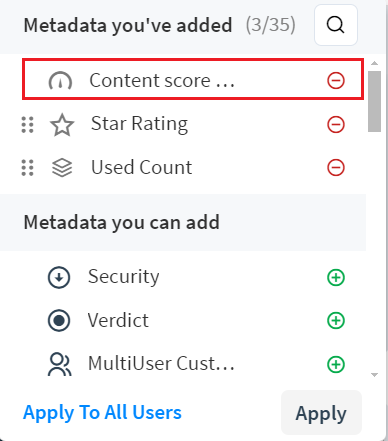Click the Apply button
Viewport: 388px width, 441px height.
[x=321, y=413]
